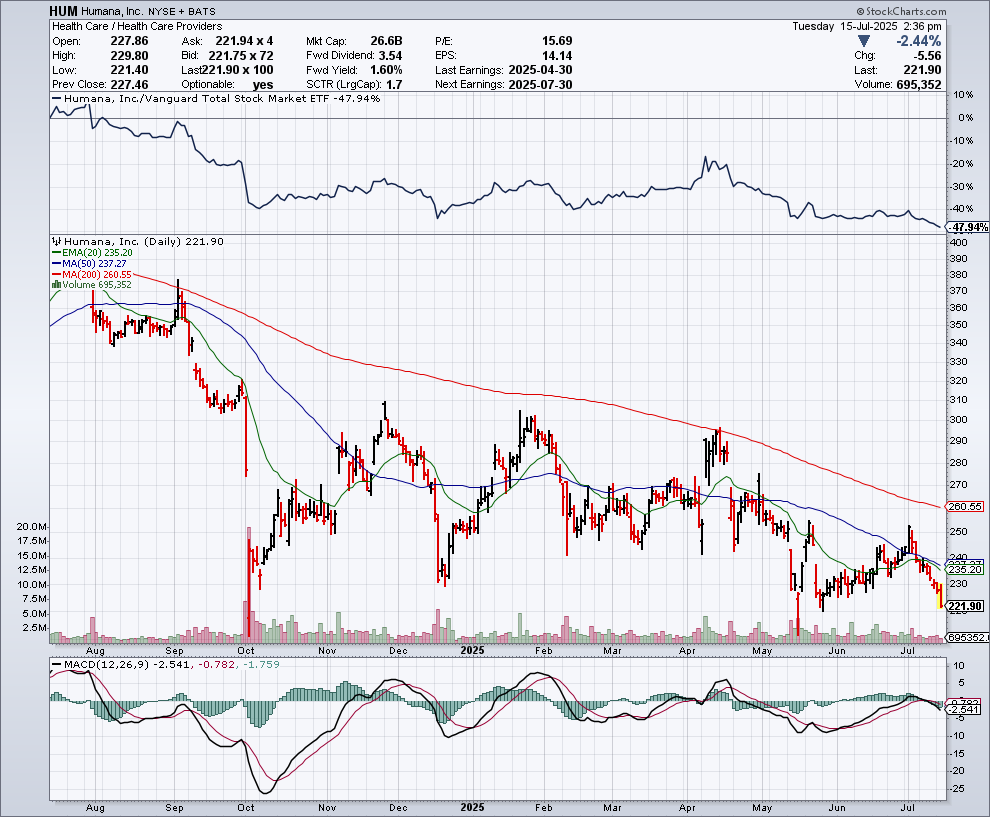Screen dimensions: 990x817
Task: Click the Fwd Dividend value 3.54
Action: point(390,56)
